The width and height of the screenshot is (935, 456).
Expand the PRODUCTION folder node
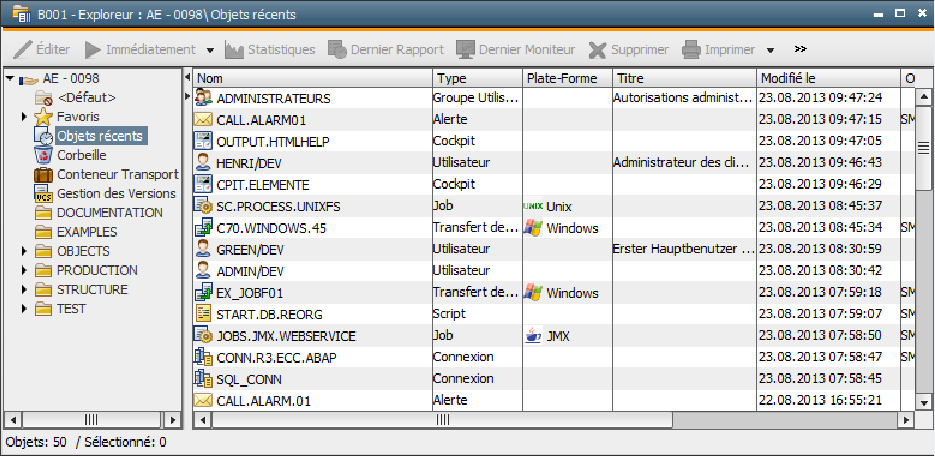(x=24, y=271)
